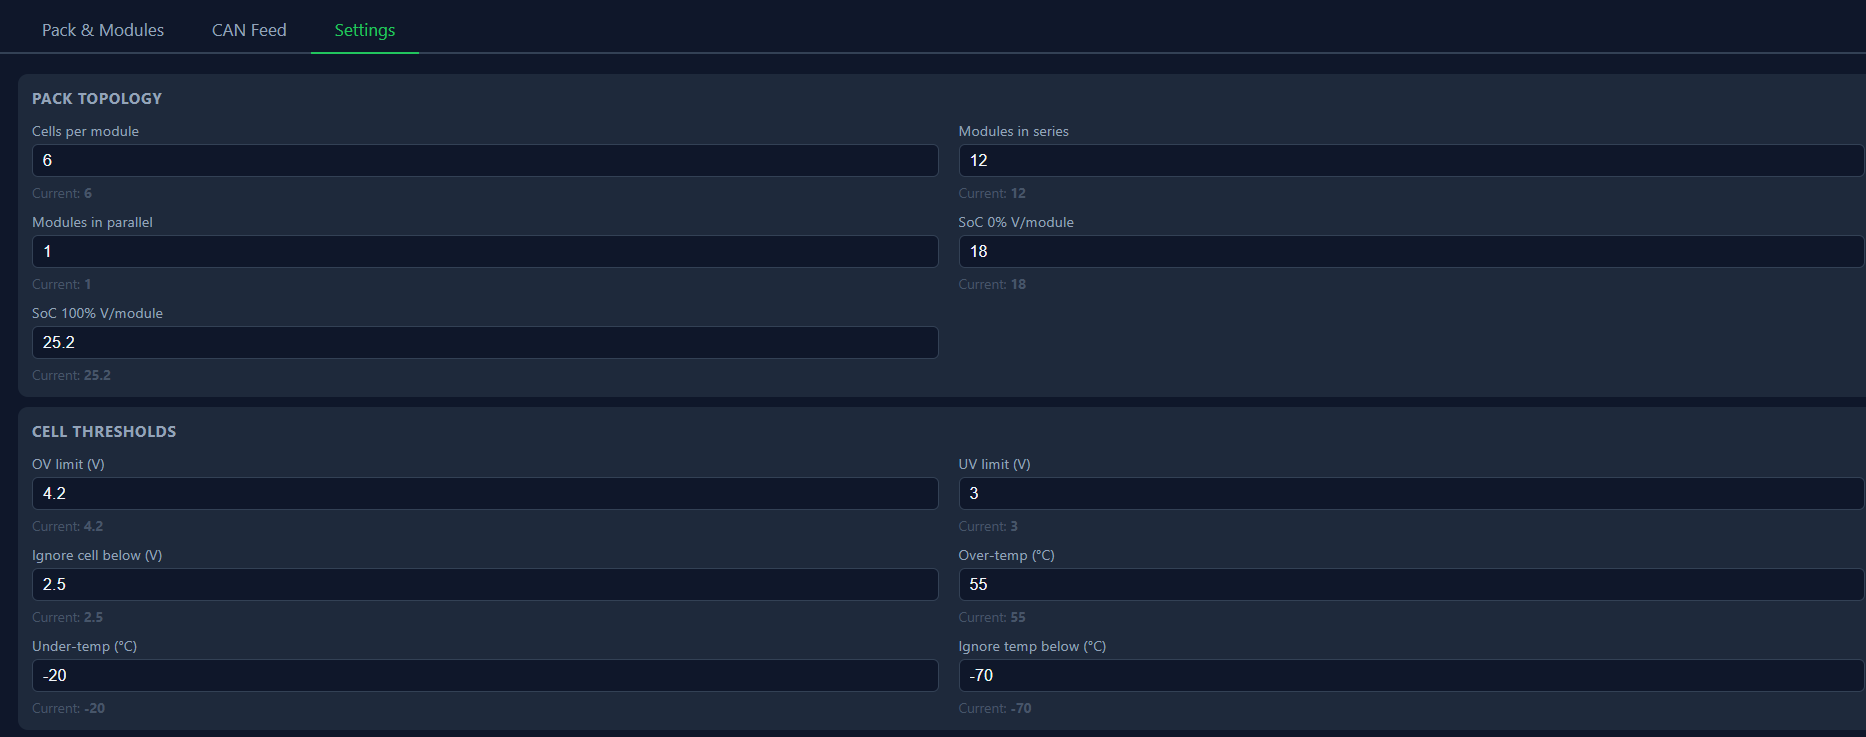Open the Pack & Modules tab
The image size is (1866, 737).
(103, 30)
